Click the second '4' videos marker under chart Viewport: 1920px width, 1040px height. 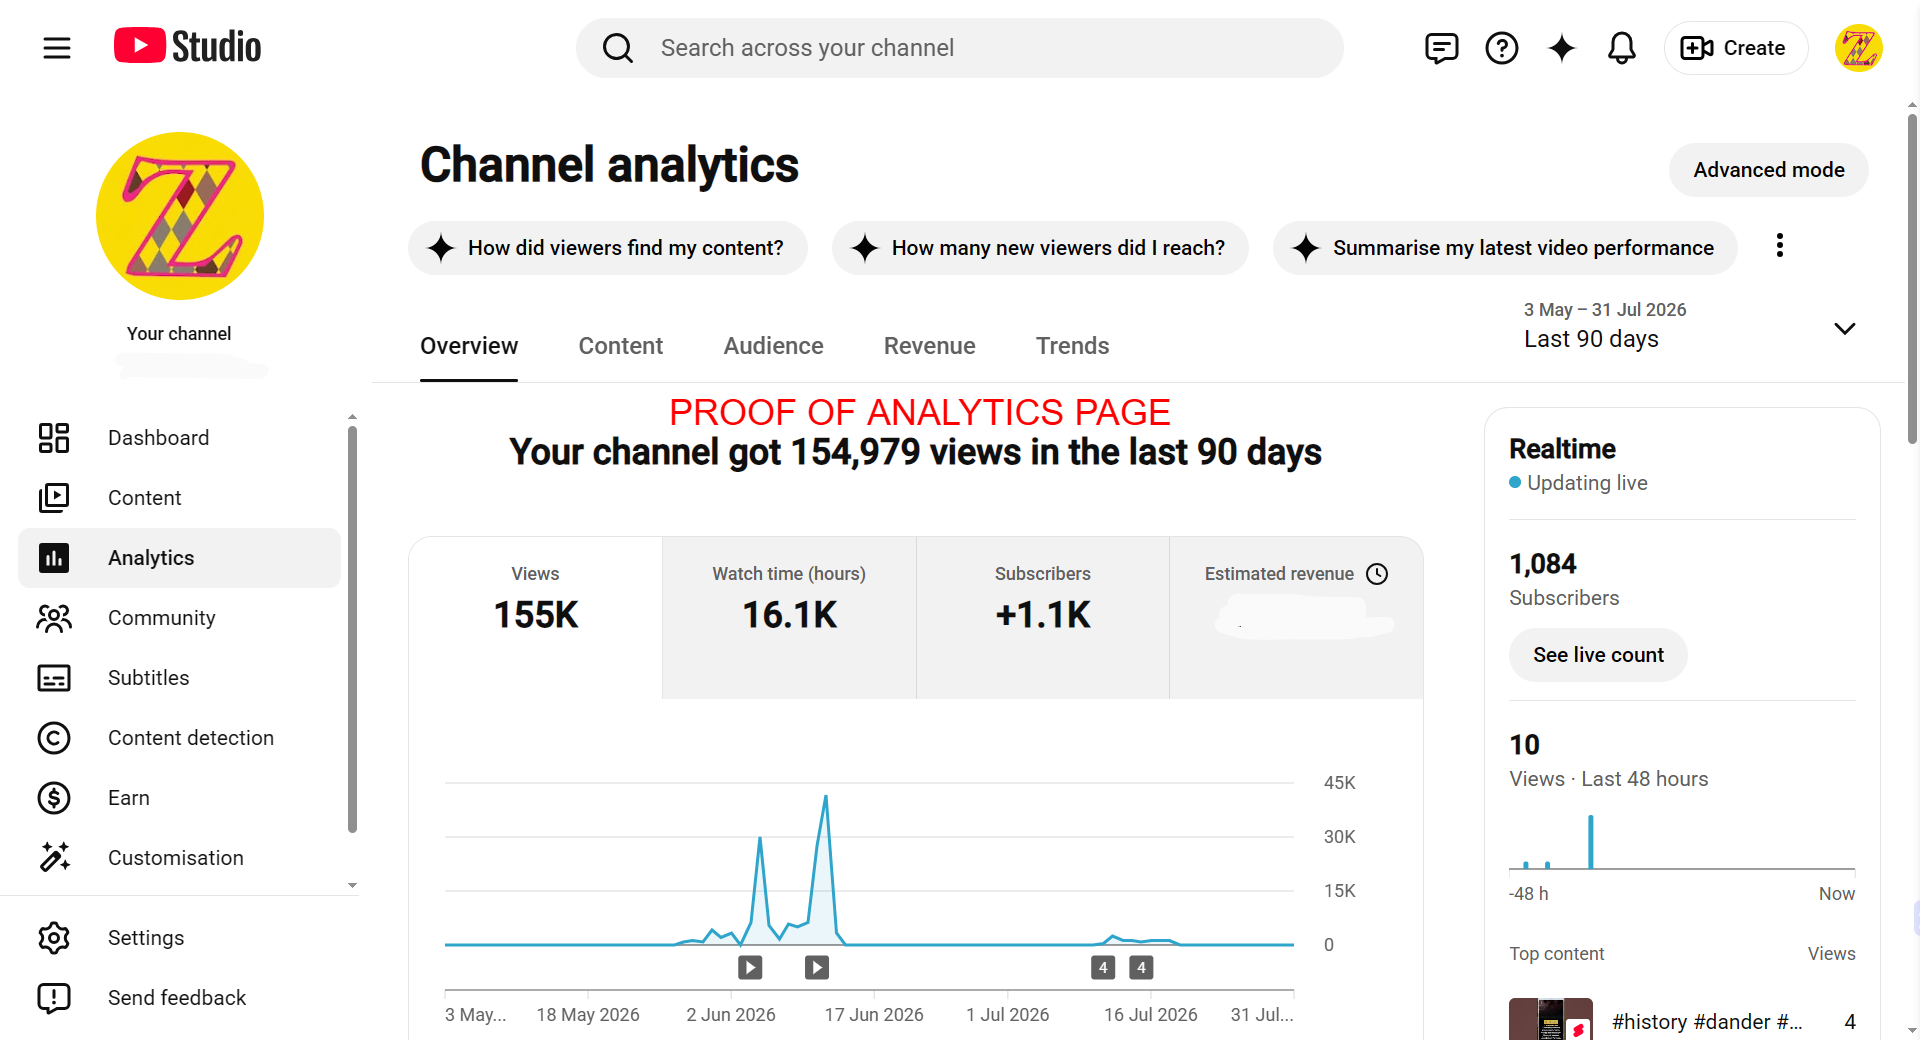coord(1141,967)
